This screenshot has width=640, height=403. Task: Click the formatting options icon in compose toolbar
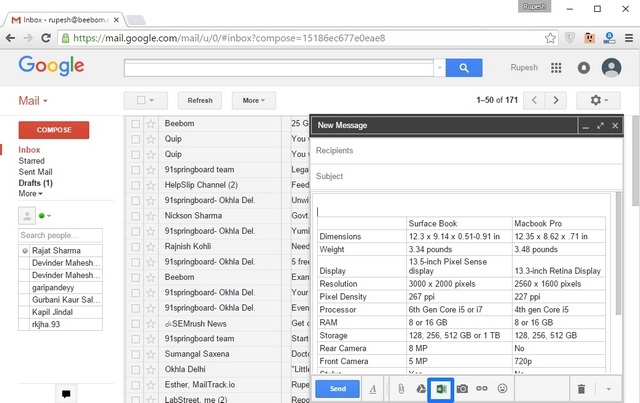click(373, 389)
